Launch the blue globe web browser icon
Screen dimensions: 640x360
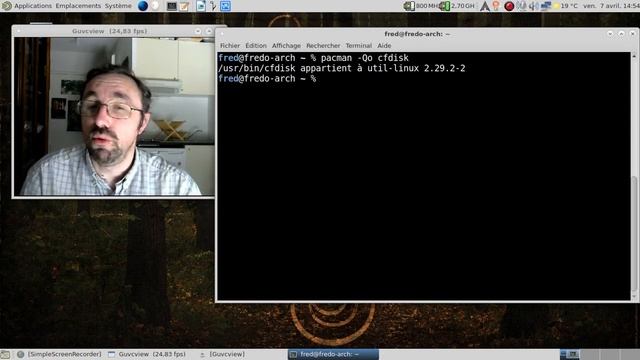pos(142,6)
